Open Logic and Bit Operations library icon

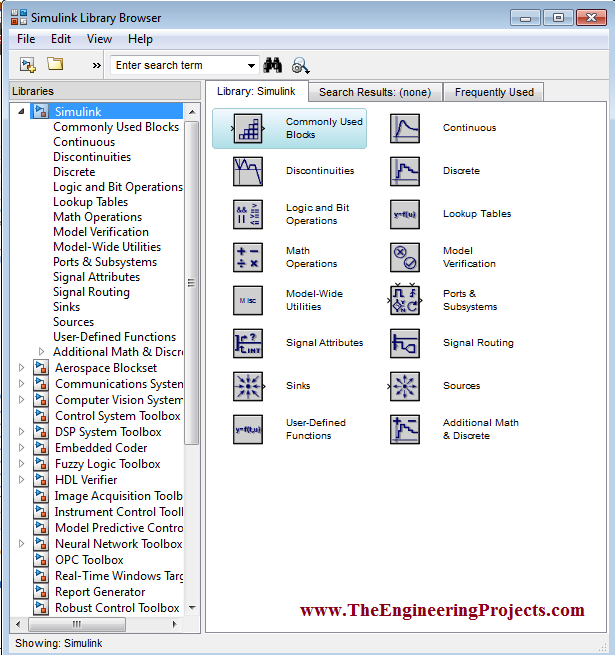point(248,214)
